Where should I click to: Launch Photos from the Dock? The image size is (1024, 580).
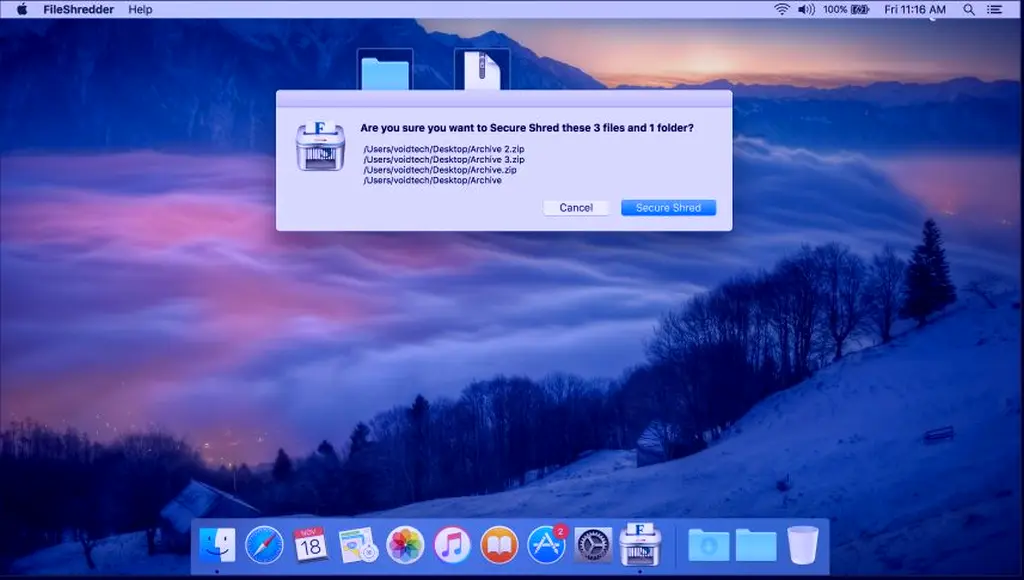405,545
